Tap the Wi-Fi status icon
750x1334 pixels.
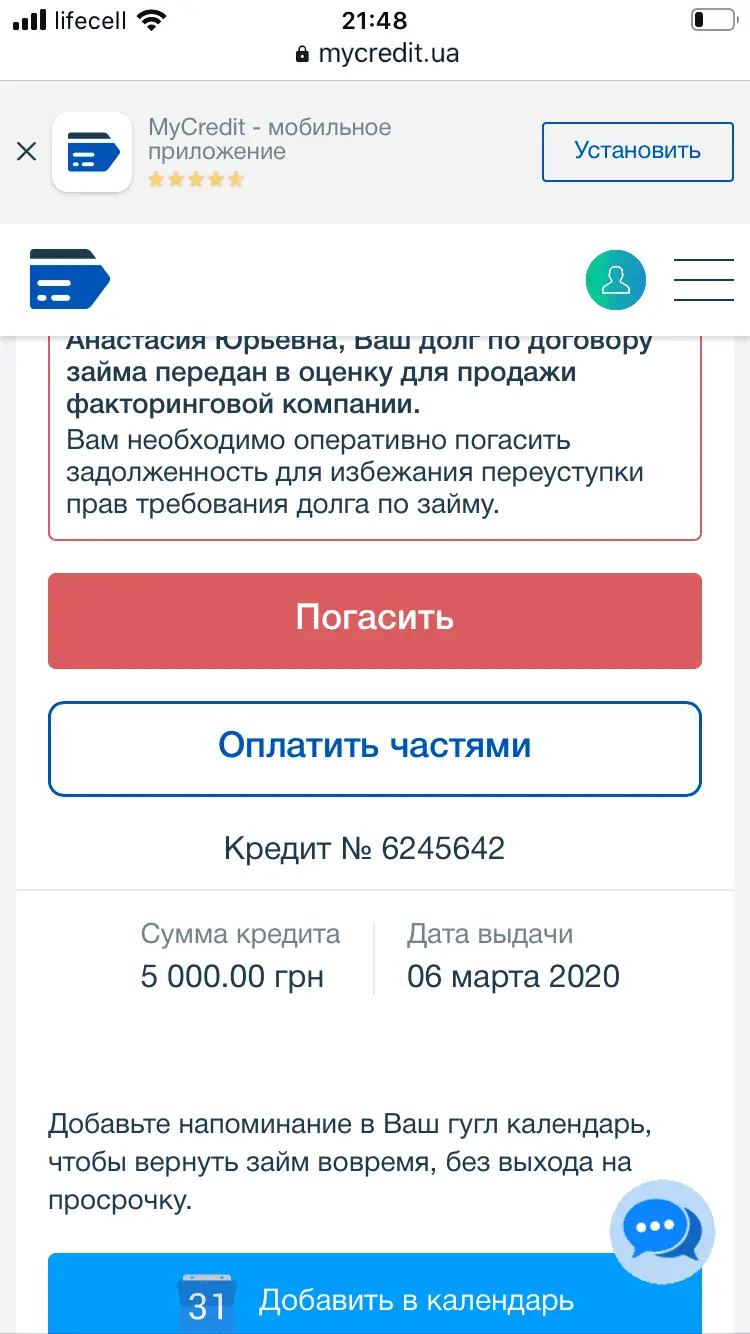point(151,19)
